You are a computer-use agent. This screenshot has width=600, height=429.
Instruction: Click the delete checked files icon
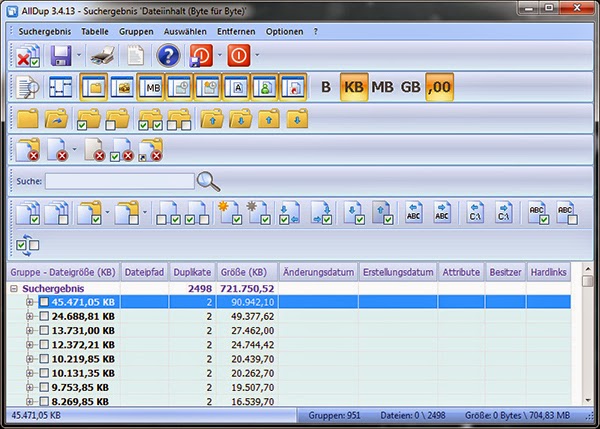[x=121, y=150]
